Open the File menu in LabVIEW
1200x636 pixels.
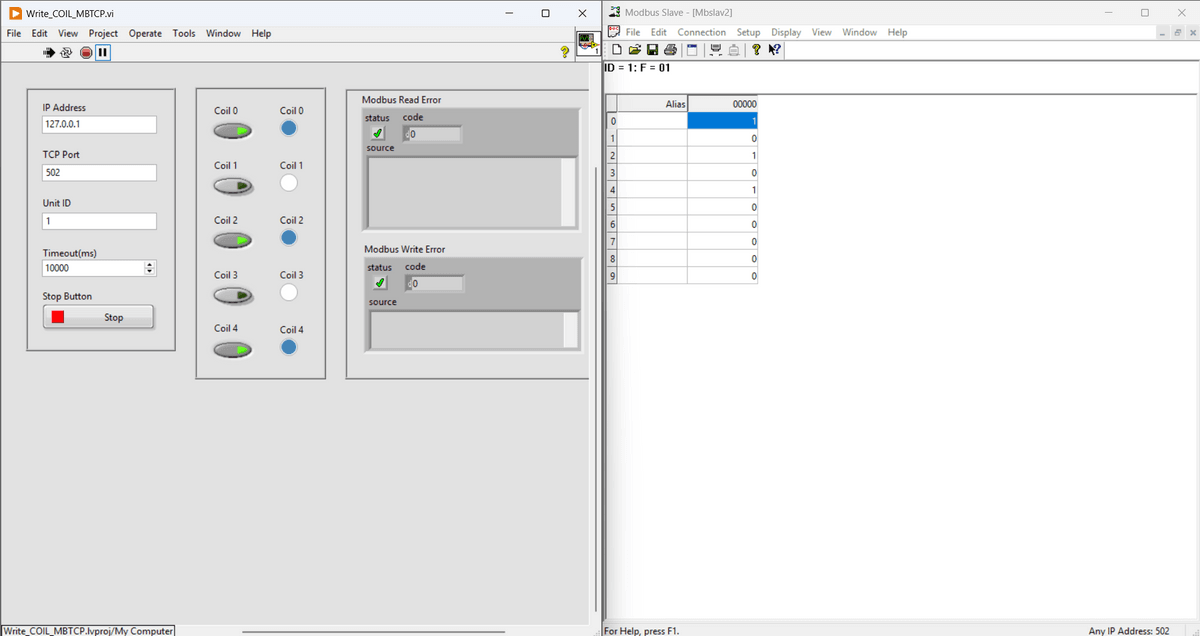click(x=14, y=33)
